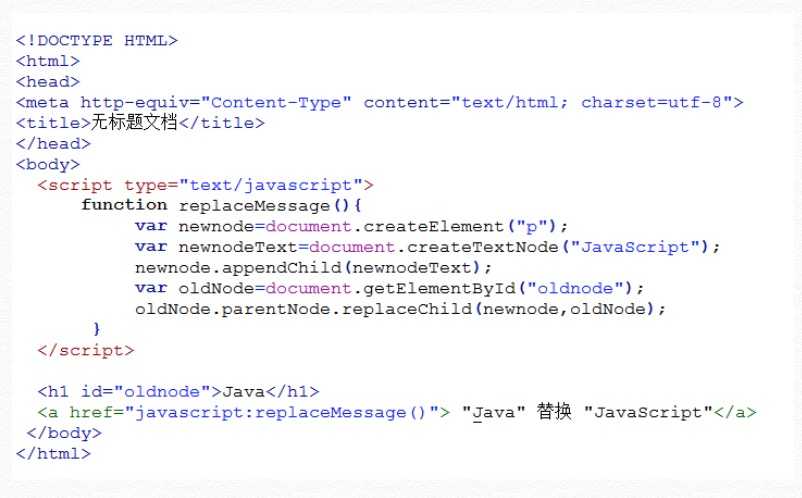Click the newnode.appendChild(newnodeText) line
The width and height of the screenshot is (802, 498).
coord(313,267)
